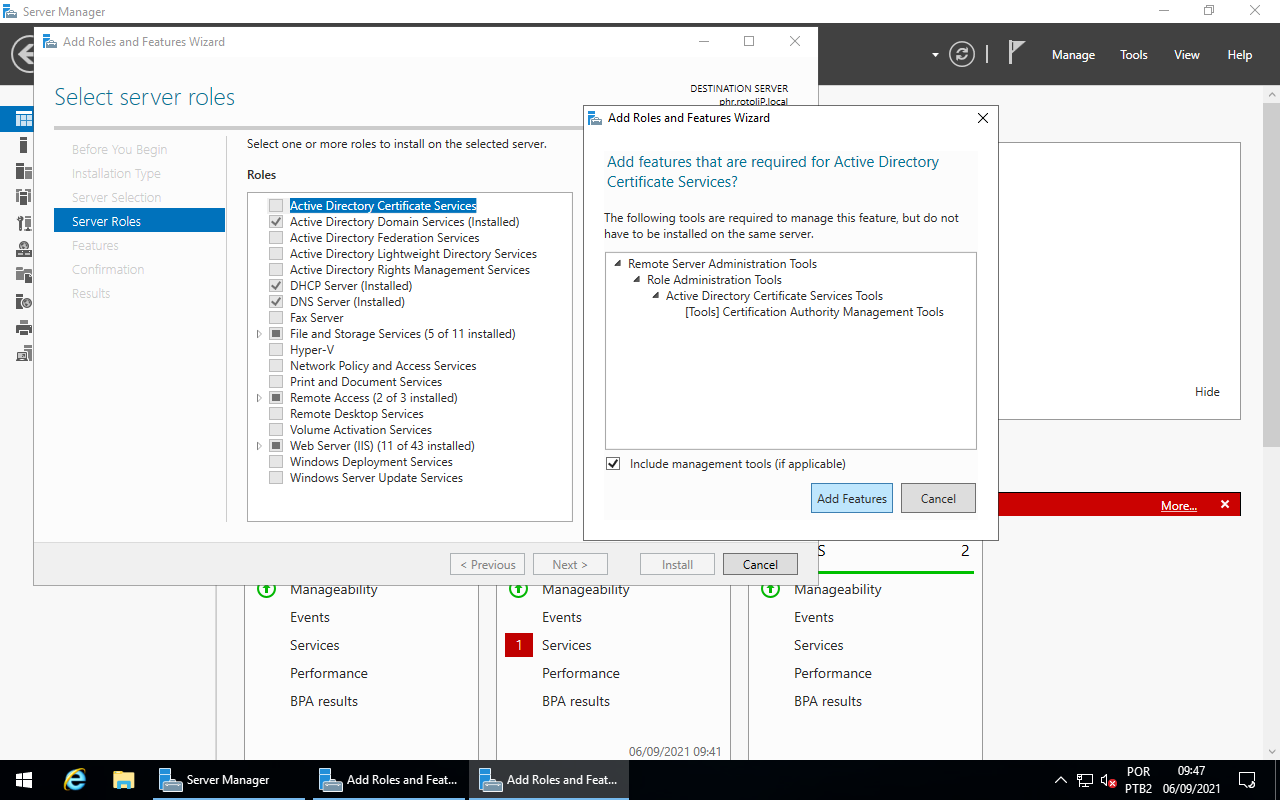This screenshot has height=800, width=1280.
Task: Open the Notifications flag
Action: tap(1016, 53)
